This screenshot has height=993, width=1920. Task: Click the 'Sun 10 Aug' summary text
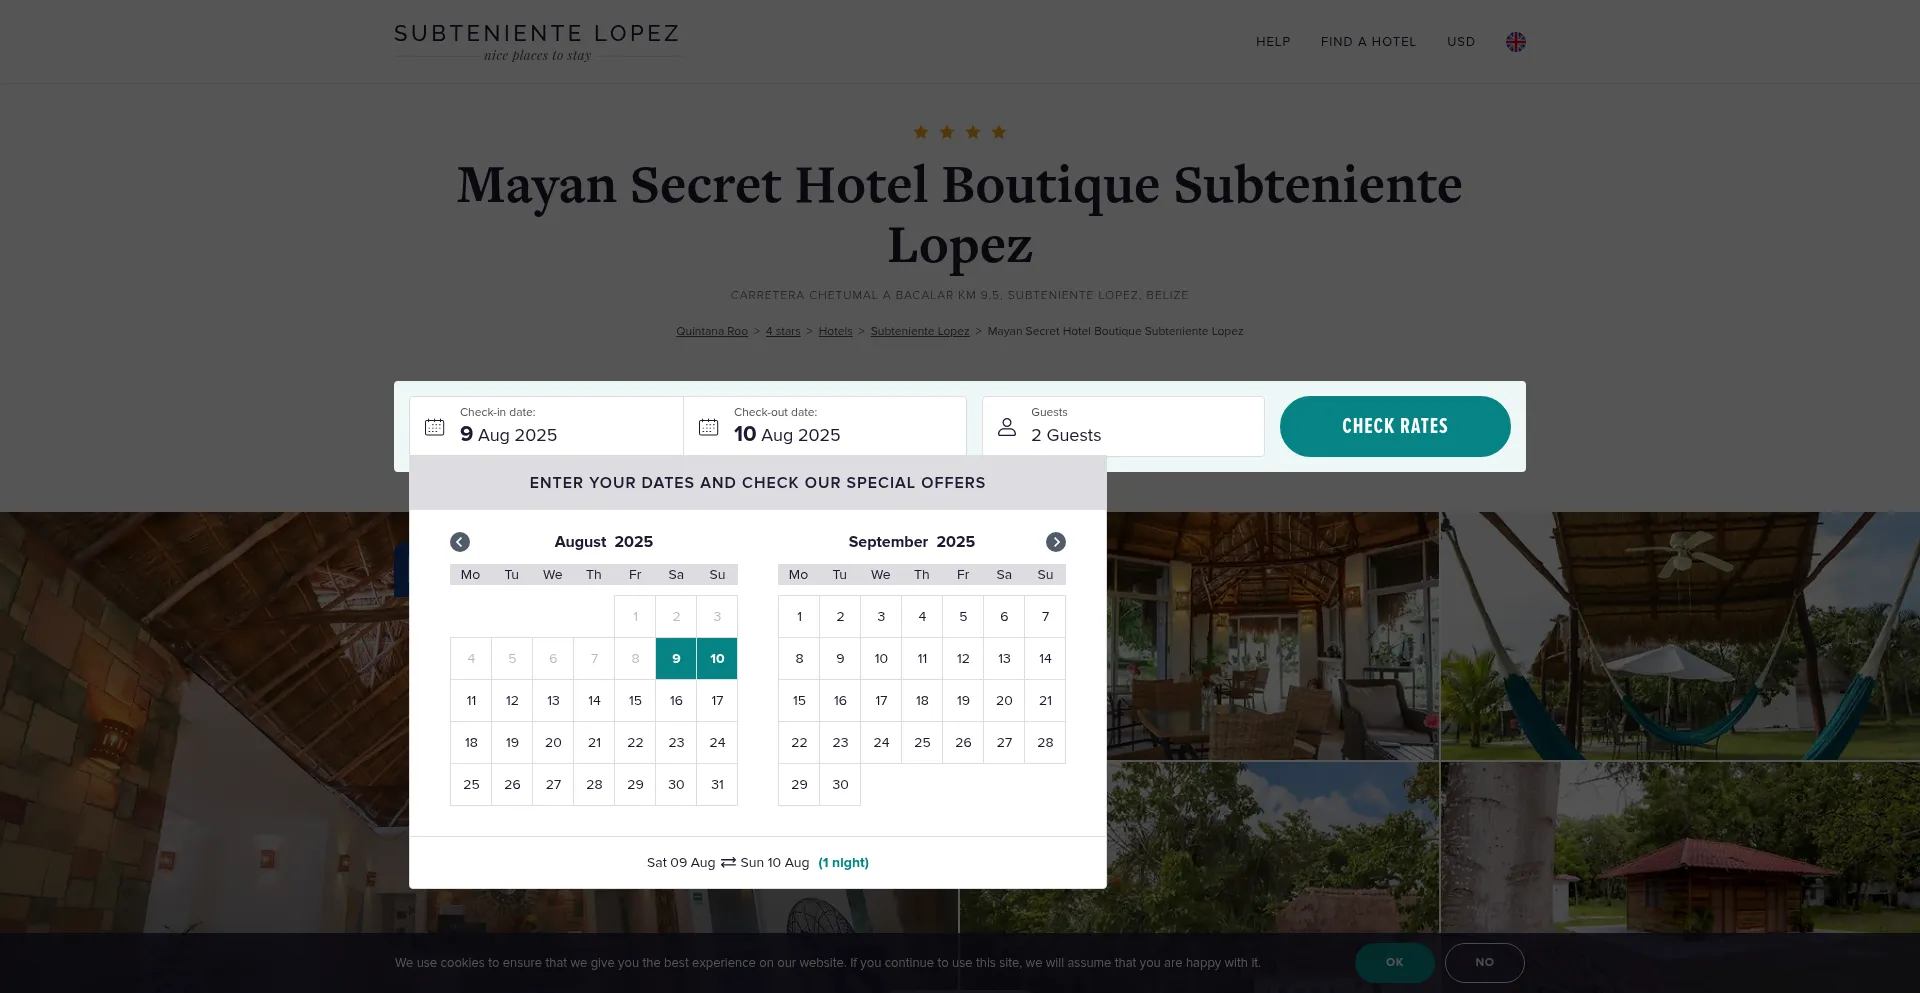[x=775, y=863]
